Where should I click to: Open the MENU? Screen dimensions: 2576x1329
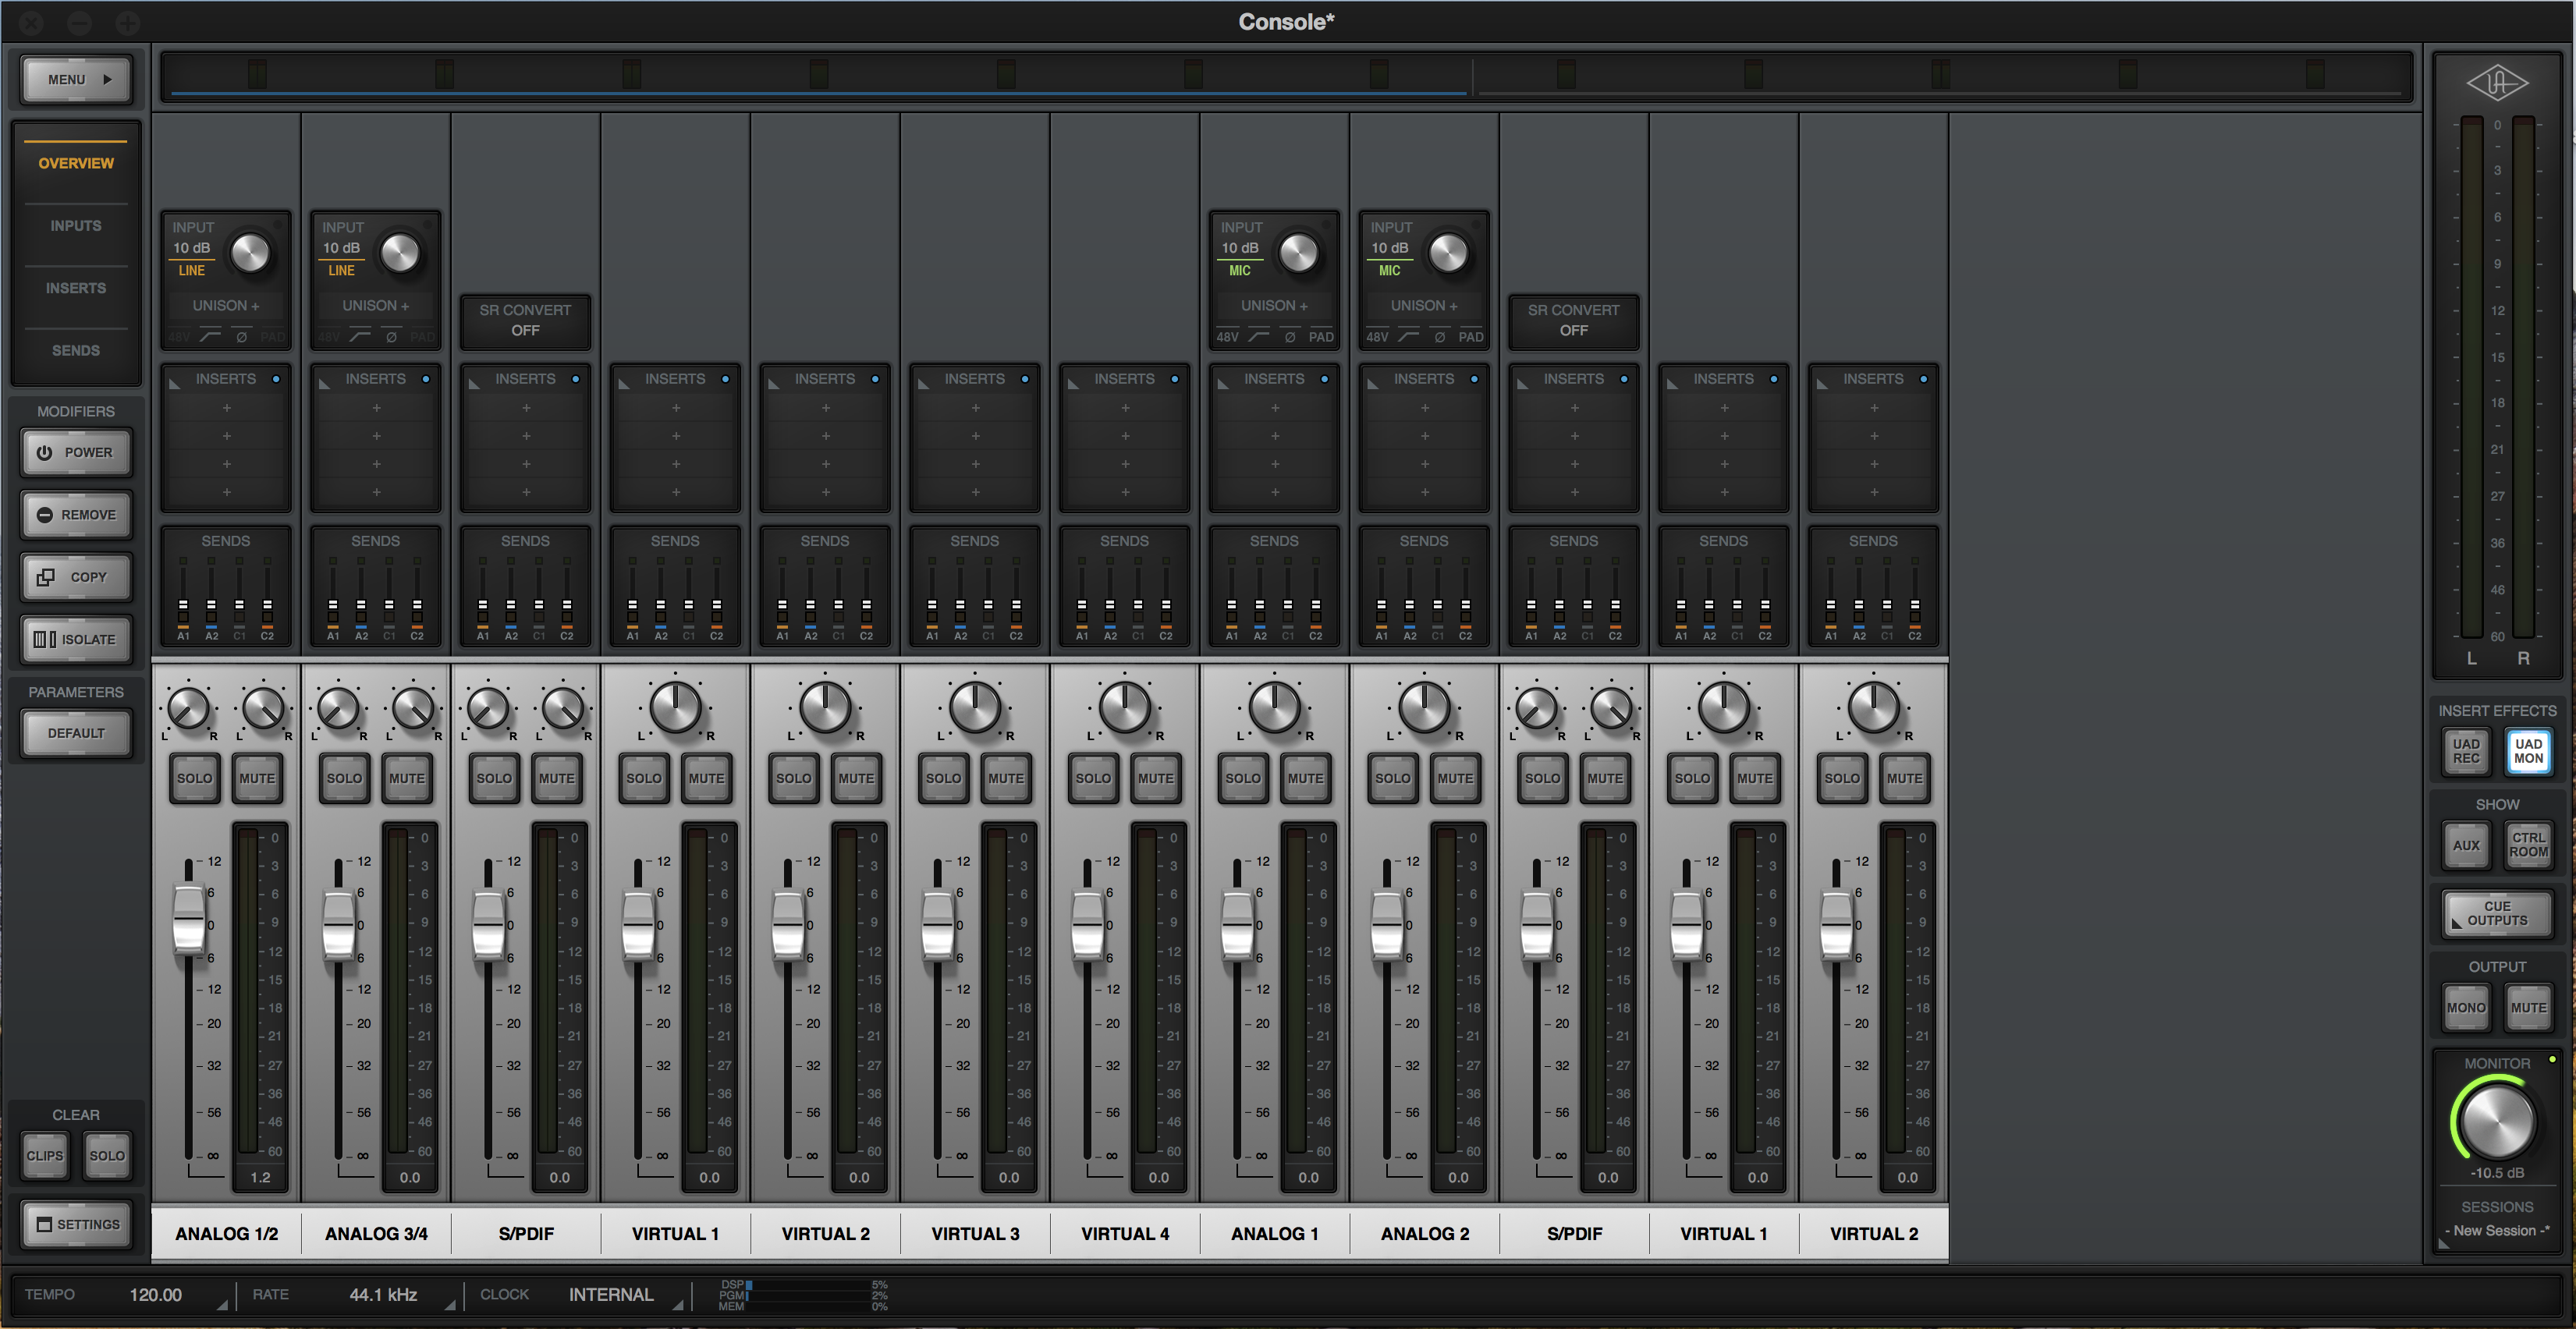click(75, 79)
